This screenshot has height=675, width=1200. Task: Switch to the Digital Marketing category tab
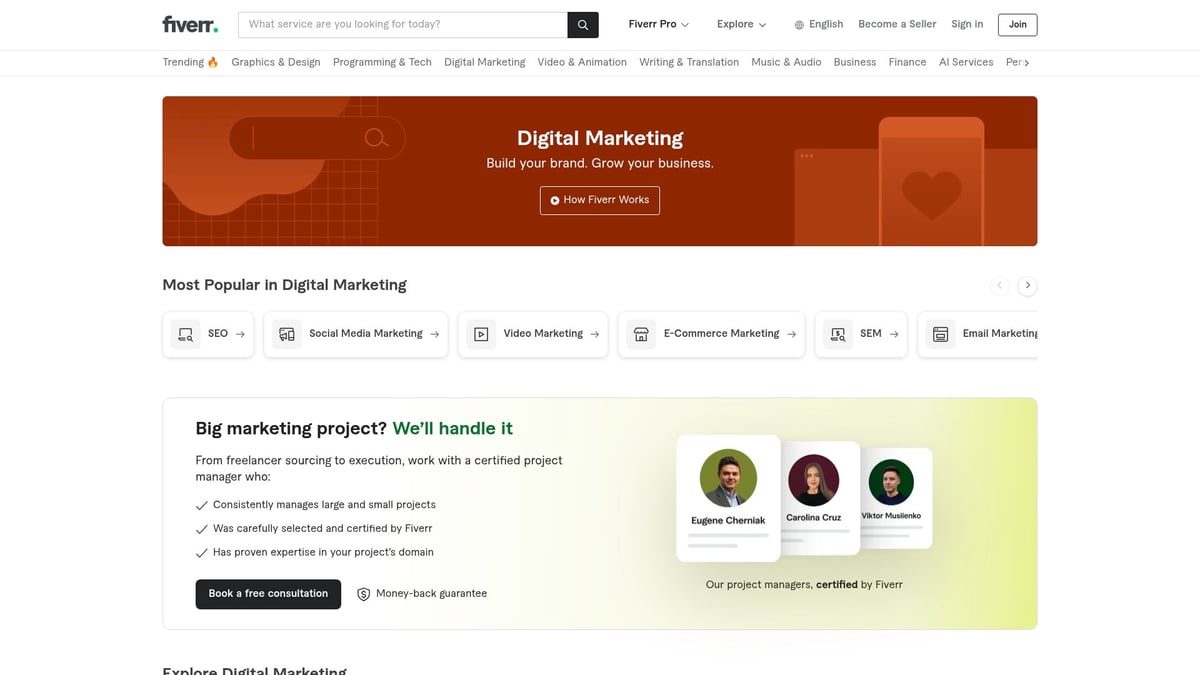[484, 61]
